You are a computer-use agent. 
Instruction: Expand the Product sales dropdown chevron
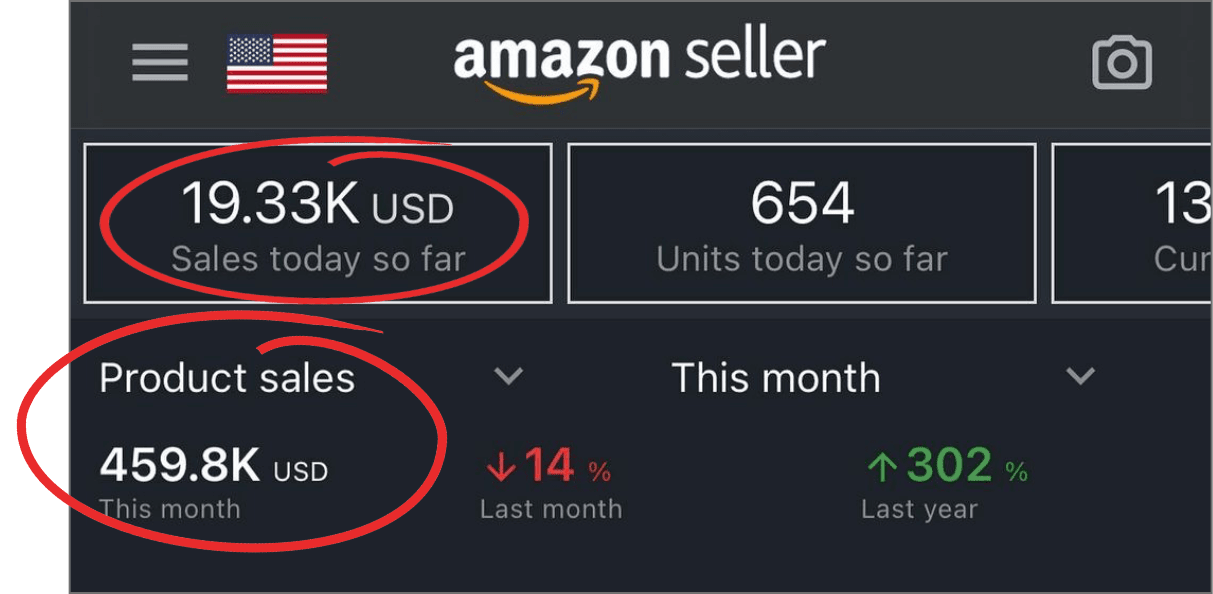[509, 377]
